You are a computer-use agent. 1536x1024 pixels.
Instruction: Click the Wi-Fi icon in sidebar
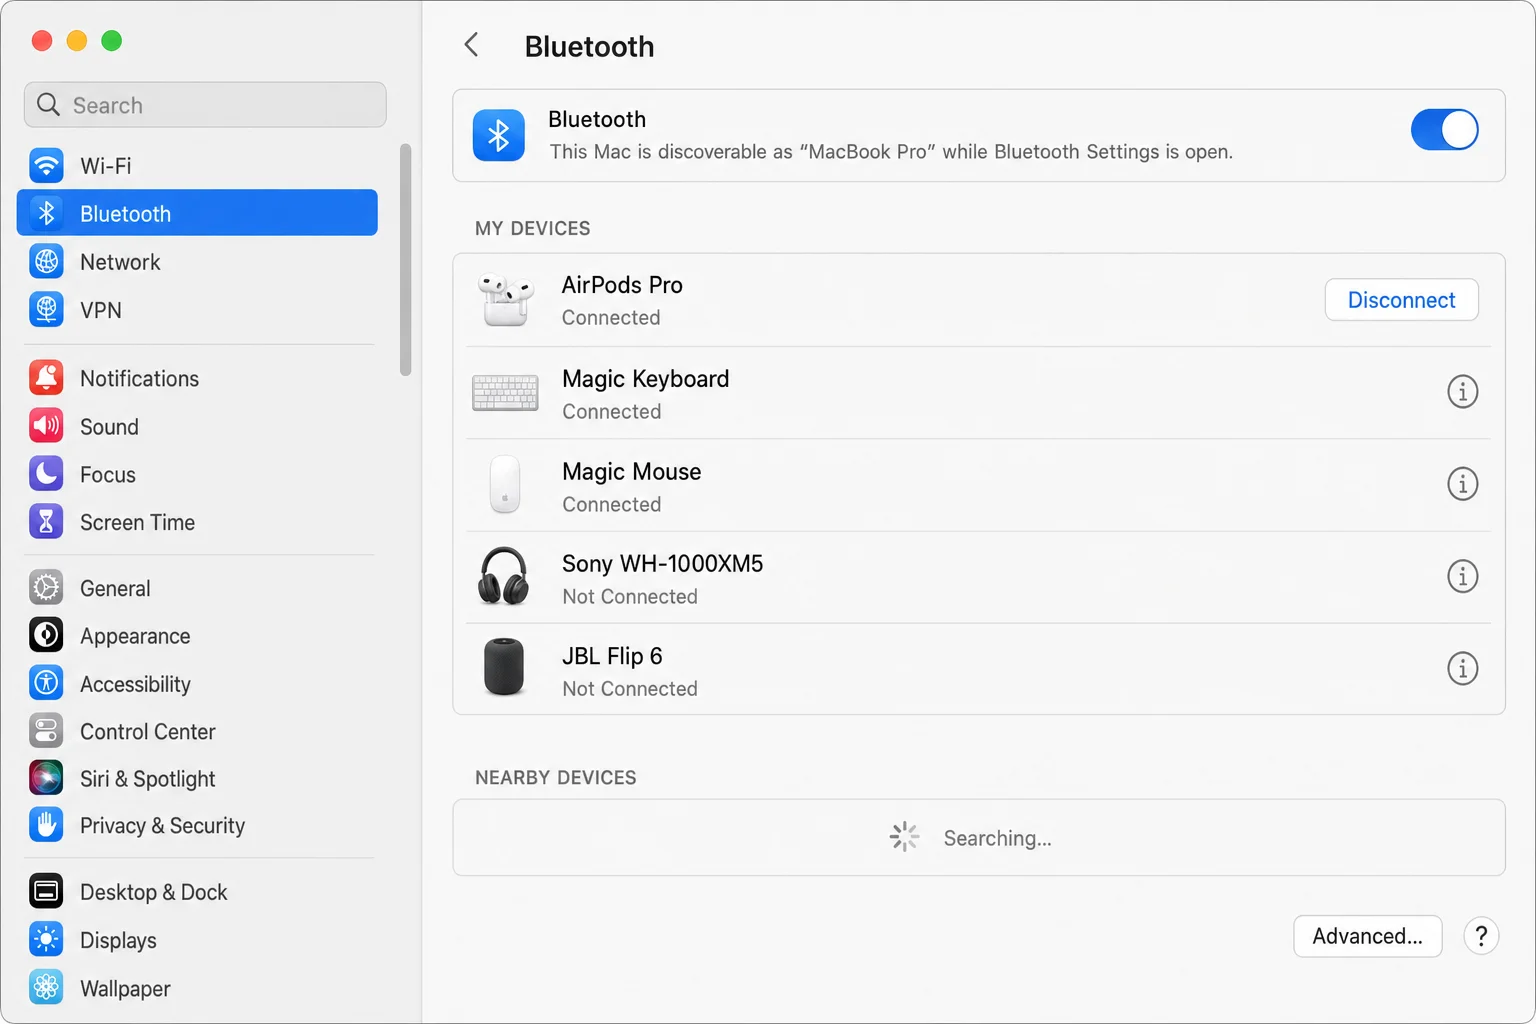pyautogui.click(x=46, y=165)
